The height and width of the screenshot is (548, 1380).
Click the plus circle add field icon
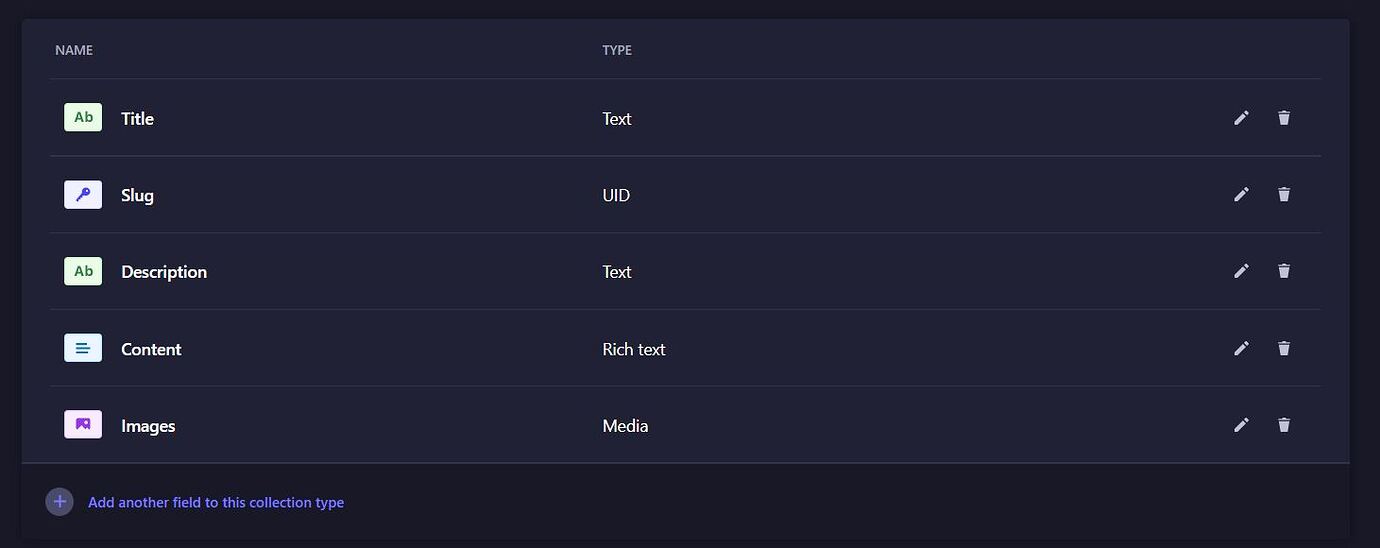(x=60, y=502)
